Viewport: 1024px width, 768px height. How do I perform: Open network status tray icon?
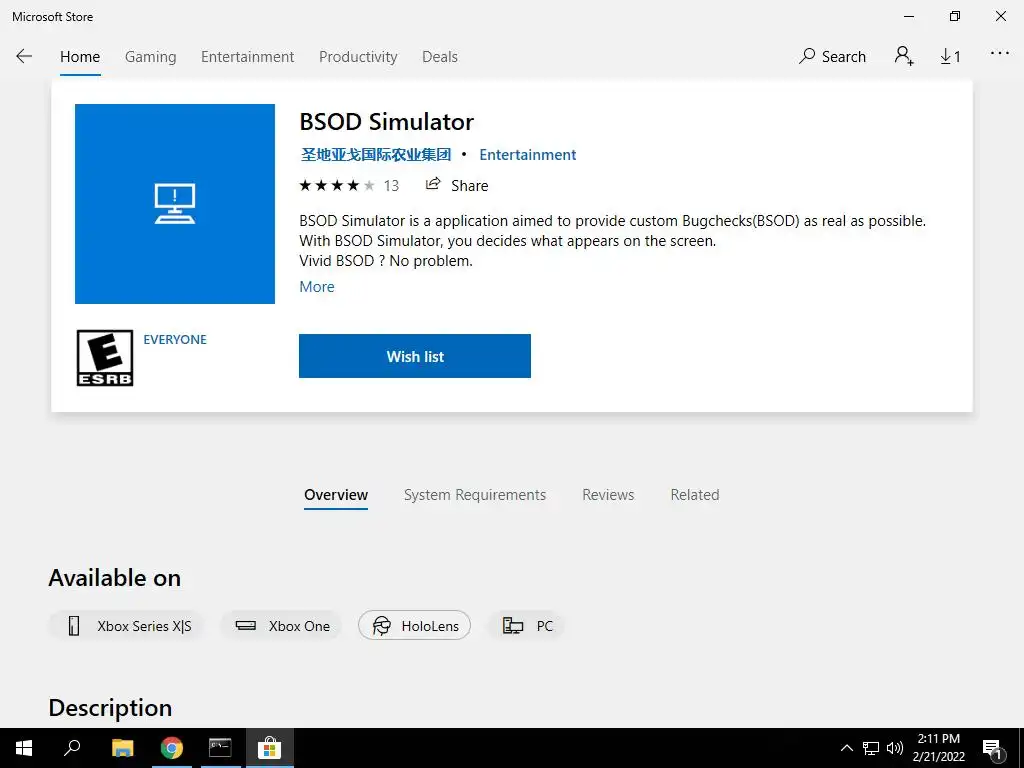click(871, 748)
